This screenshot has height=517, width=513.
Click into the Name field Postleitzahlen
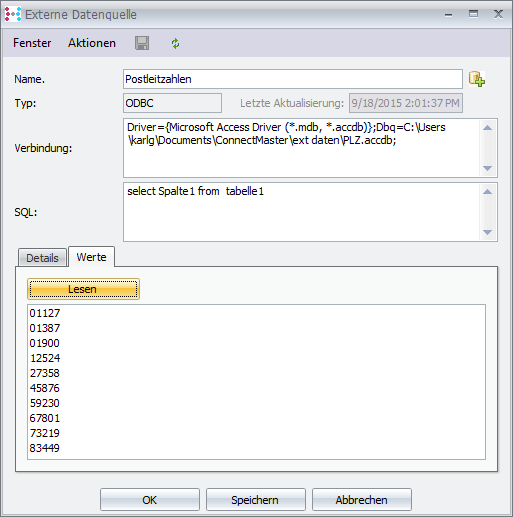click(x=293, y=79)
